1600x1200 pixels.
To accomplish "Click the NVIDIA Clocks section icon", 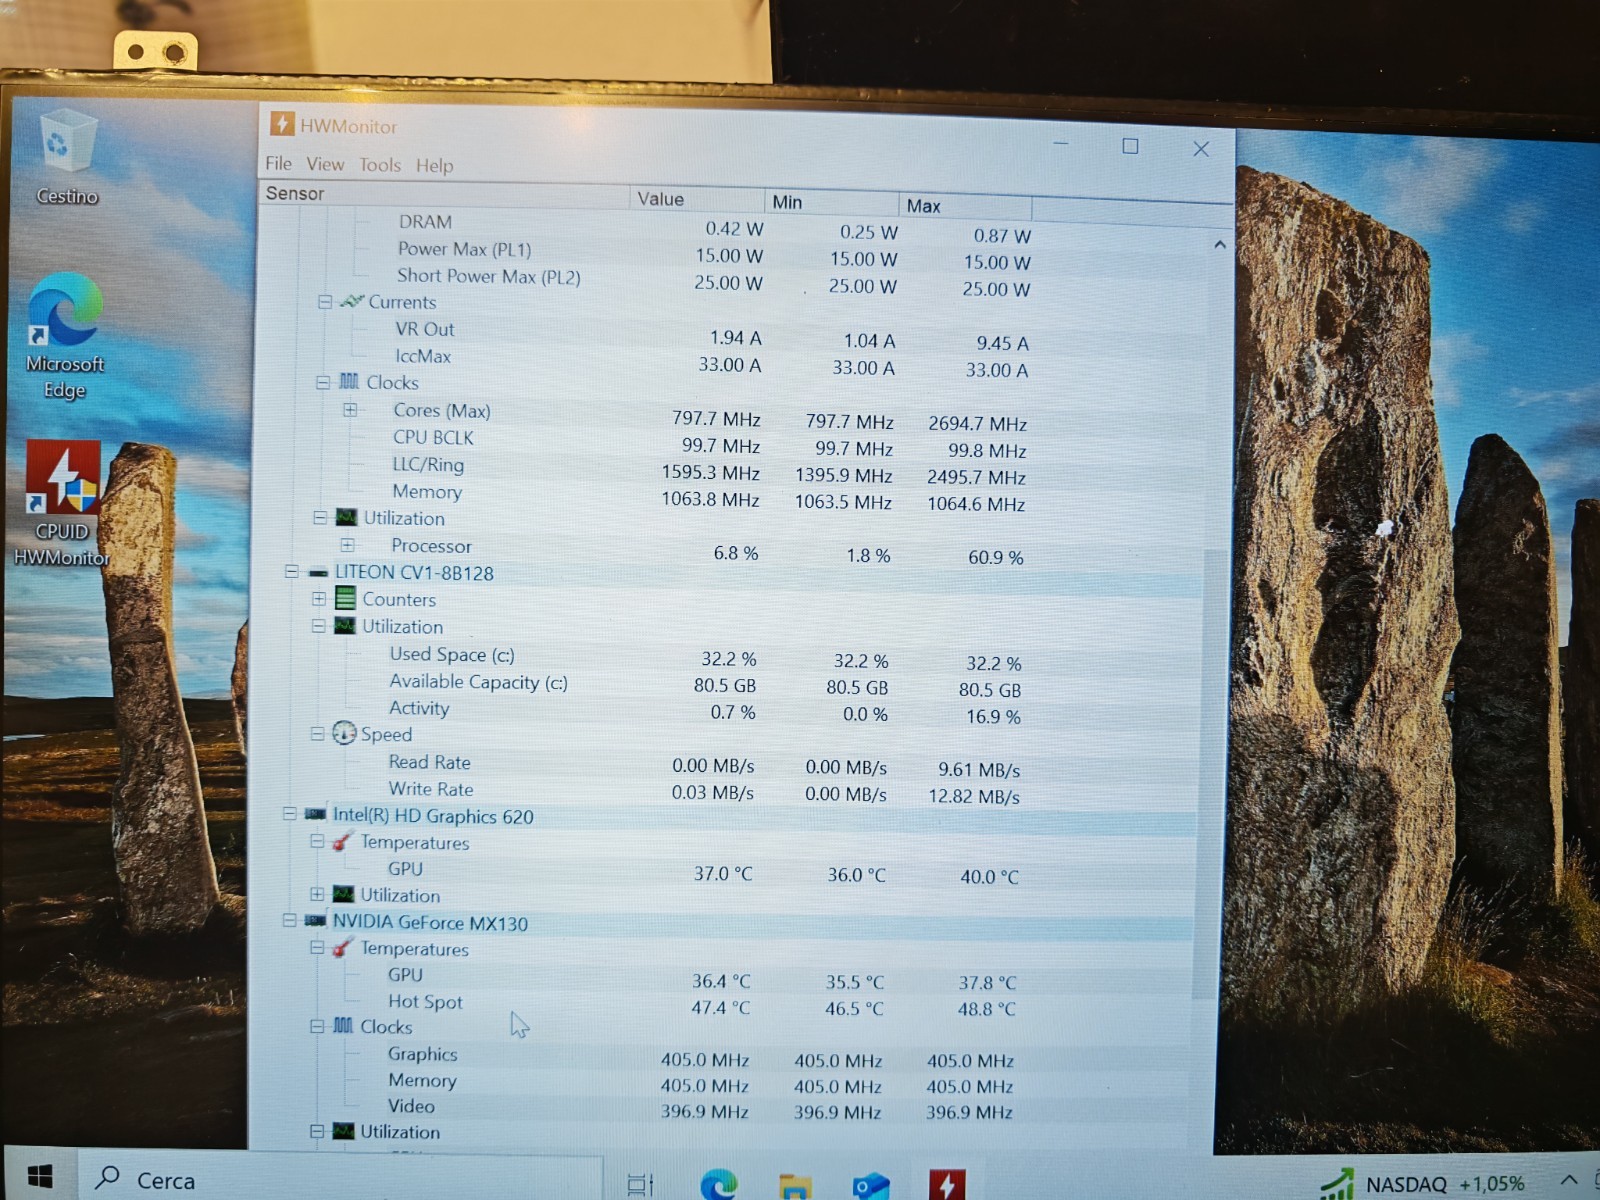I will tap(343, 1026).
